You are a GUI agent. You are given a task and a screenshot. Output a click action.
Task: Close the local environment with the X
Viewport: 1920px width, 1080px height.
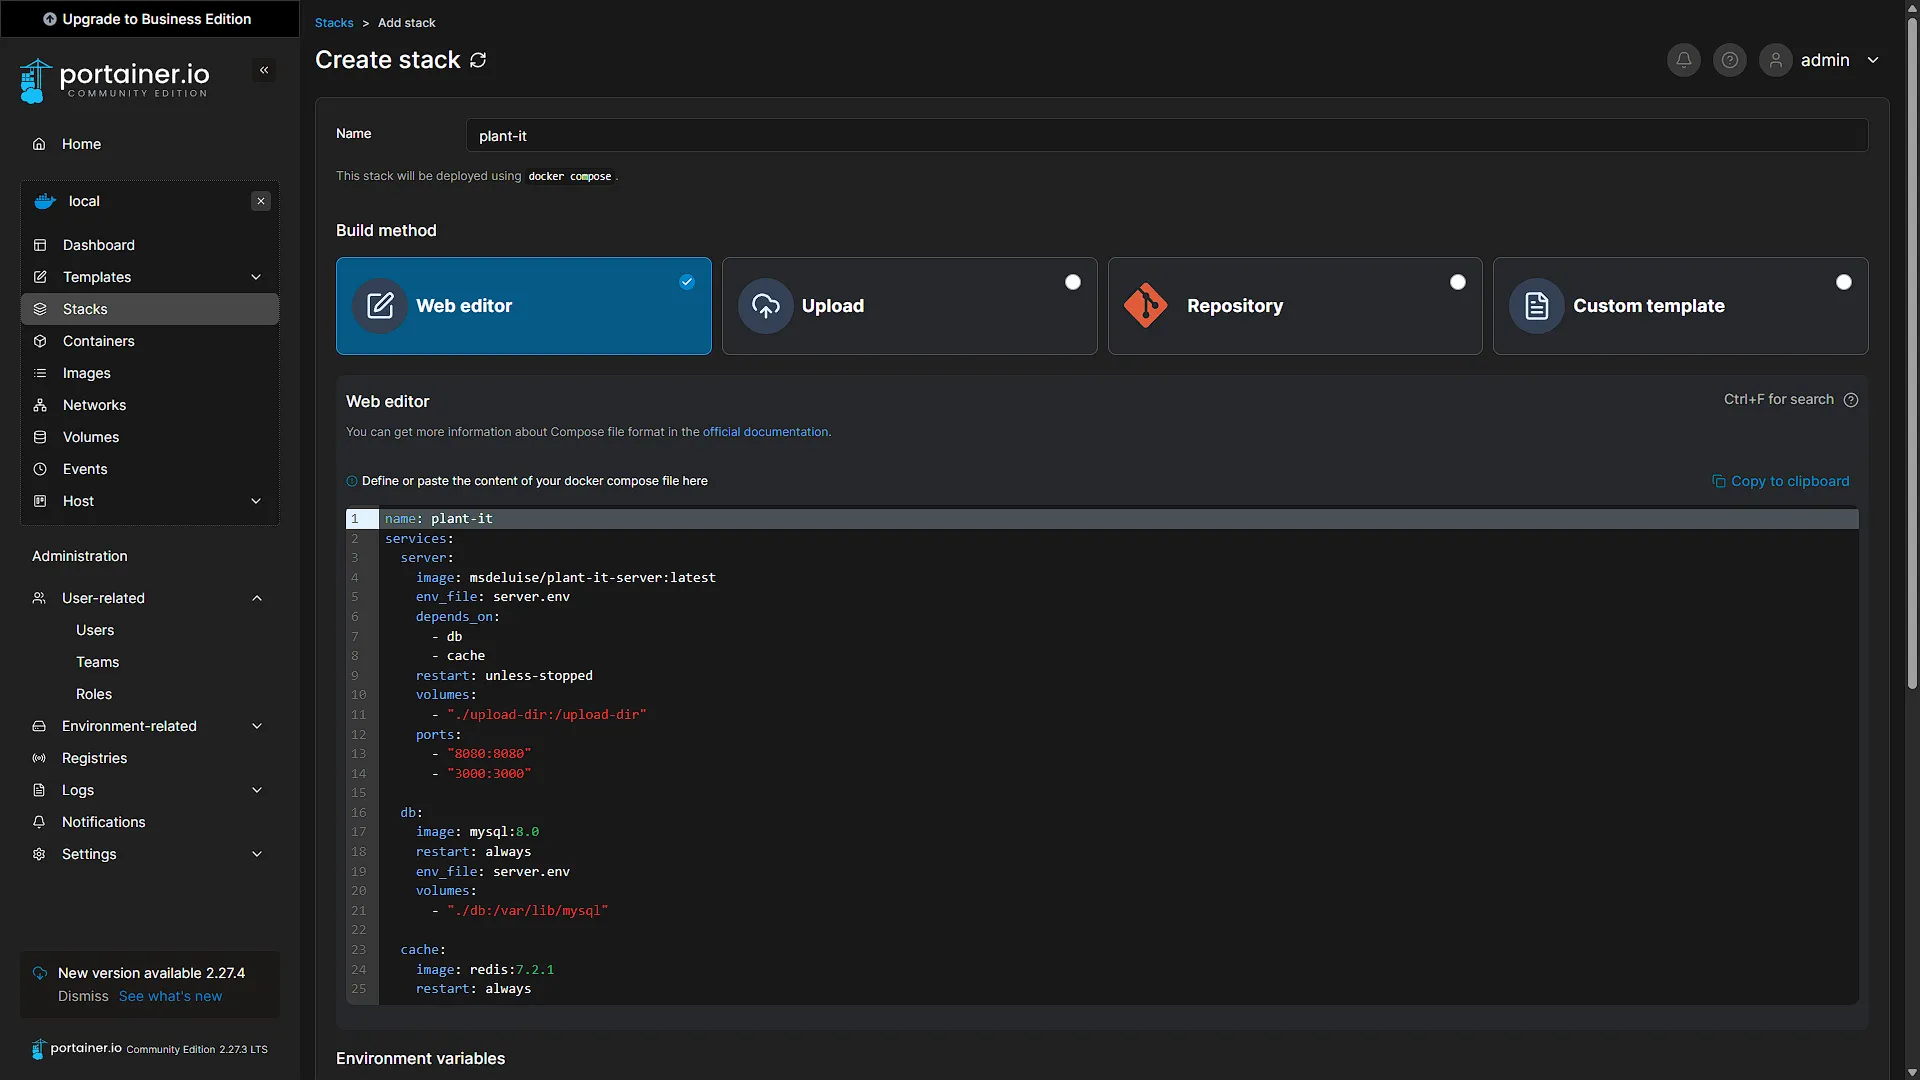pyautogui.click(x=261, y=201)
